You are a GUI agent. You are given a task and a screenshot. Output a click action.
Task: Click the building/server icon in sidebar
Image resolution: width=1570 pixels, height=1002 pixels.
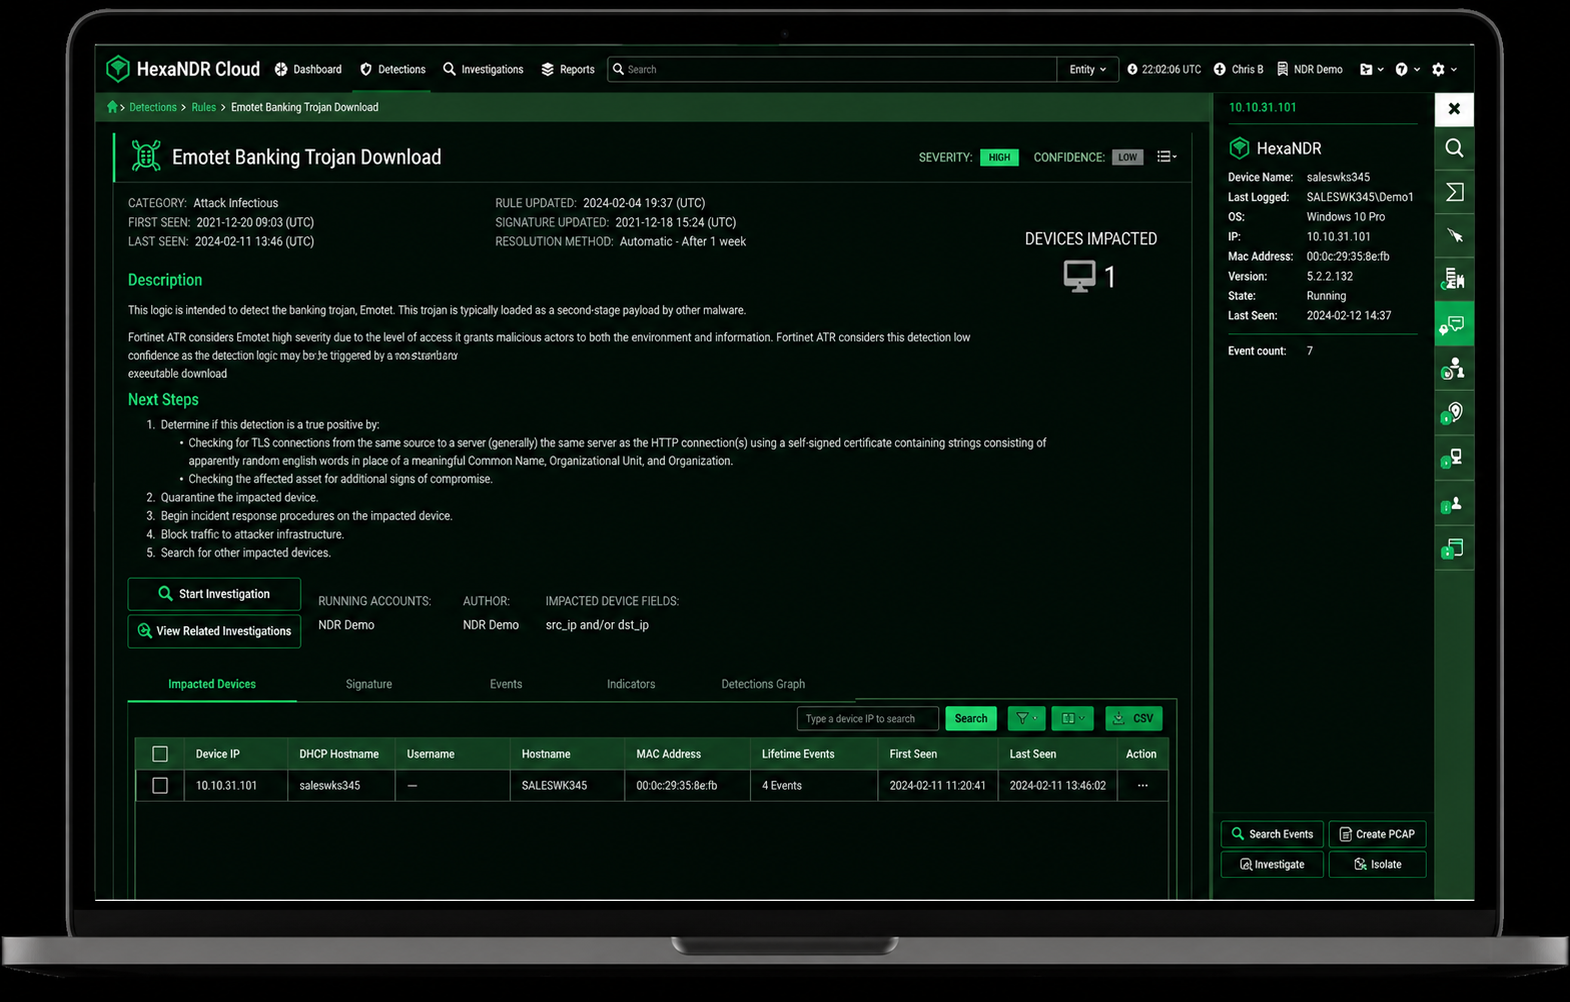coord(1454,280)
